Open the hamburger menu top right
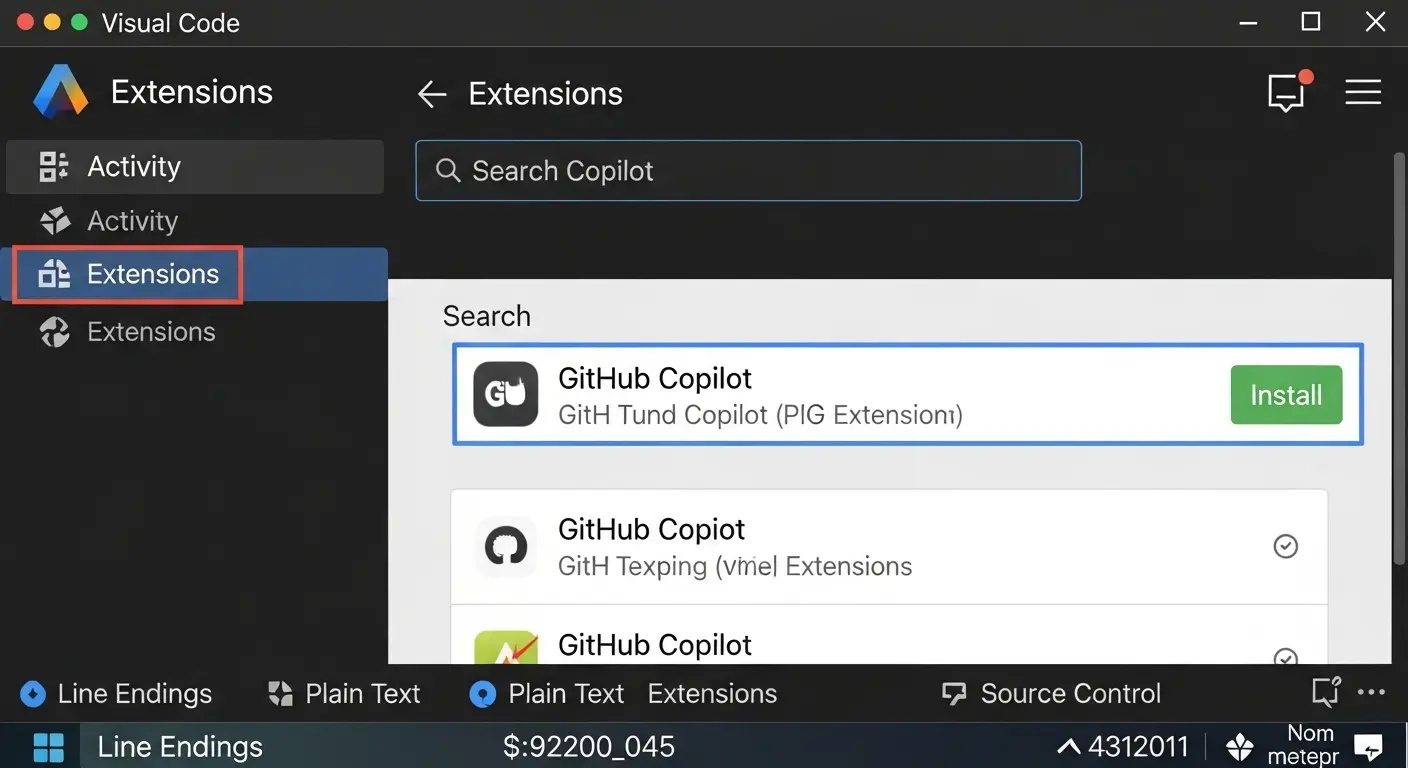 point(1363,92)
